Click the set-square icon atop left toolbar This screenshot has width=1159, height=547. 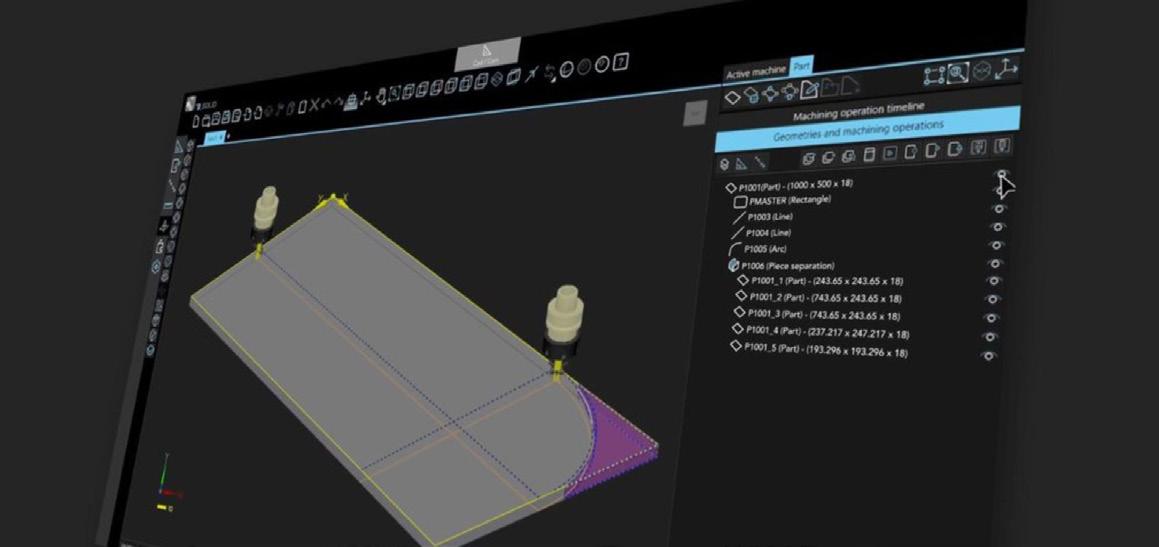[180, 145]
